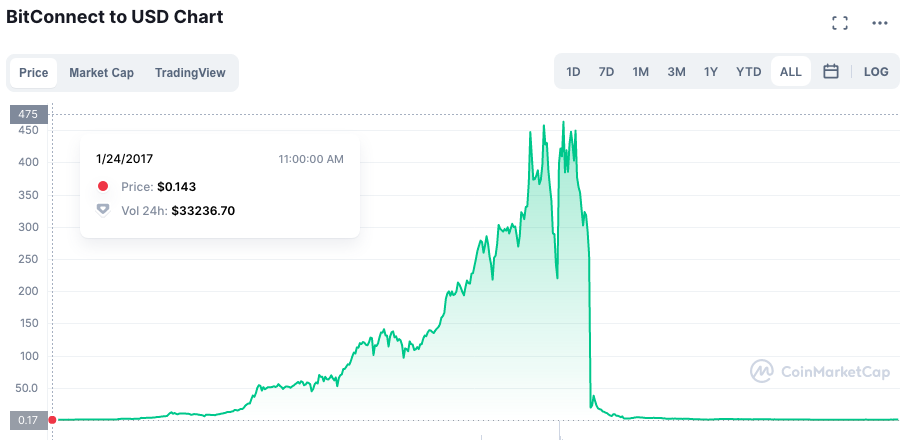The image size is (919, 440).
Task: Click the 0.17 price label on axis
Action: point(28,420)
